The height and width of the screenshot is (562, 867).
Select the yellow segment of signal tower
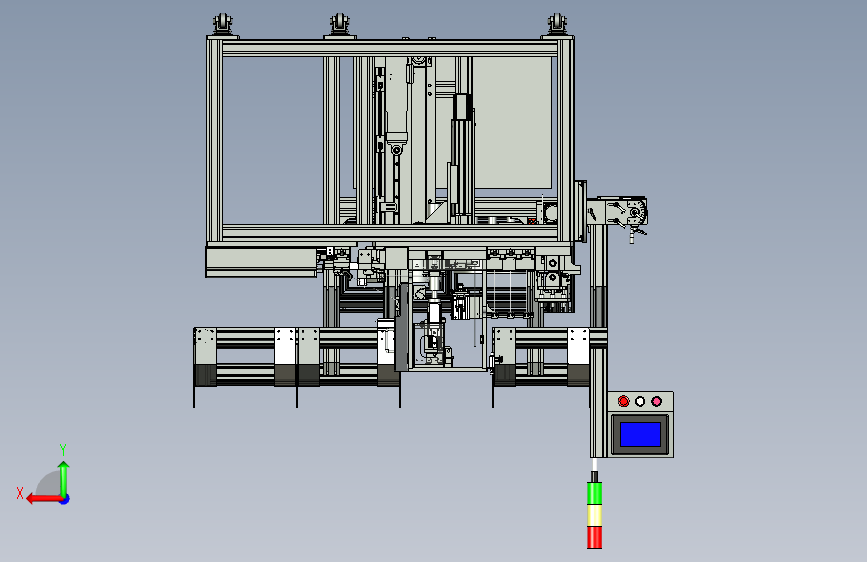[x=594, y=516]
